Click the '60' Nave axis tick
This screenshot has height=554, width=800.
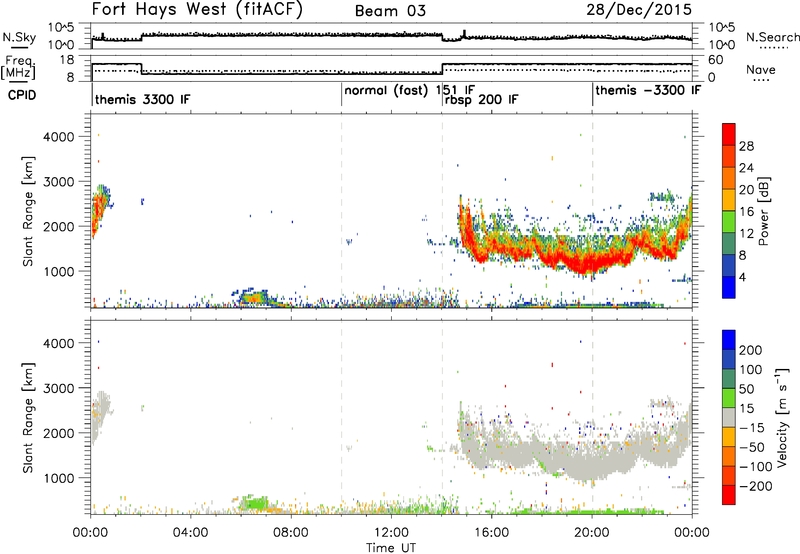click(716, 60)
